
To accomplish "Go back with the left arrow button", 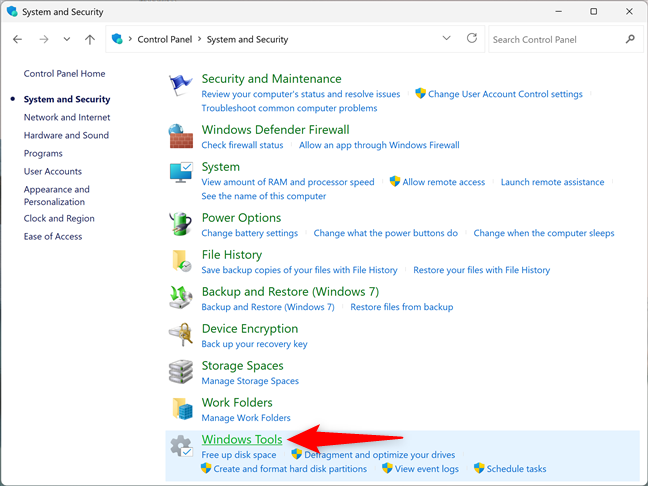I will 17,39.
